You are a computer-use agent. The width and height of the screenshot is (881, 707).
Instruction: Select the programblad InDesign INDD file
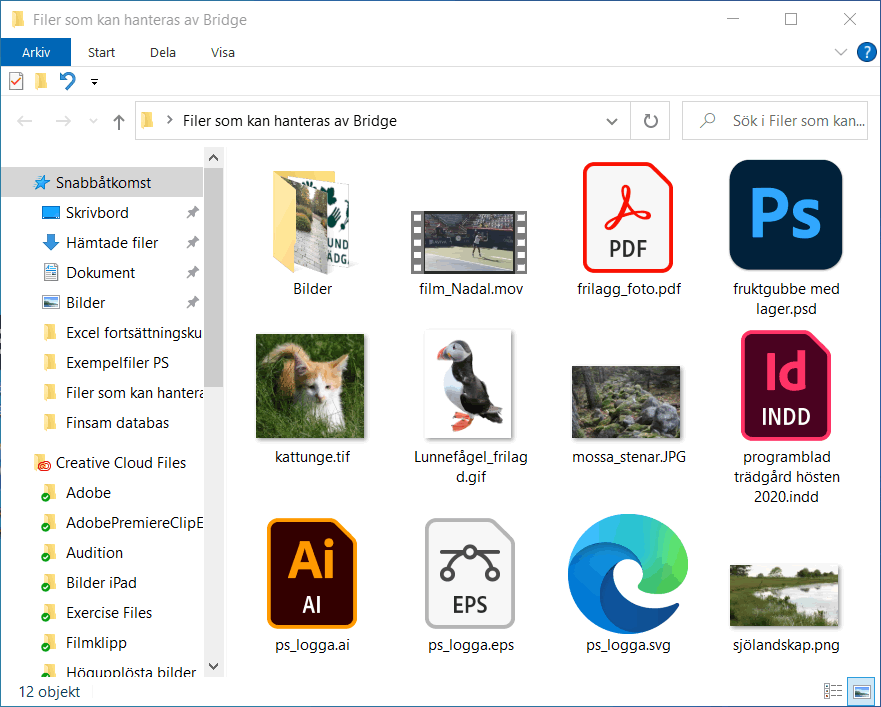(x=785, y=386)
